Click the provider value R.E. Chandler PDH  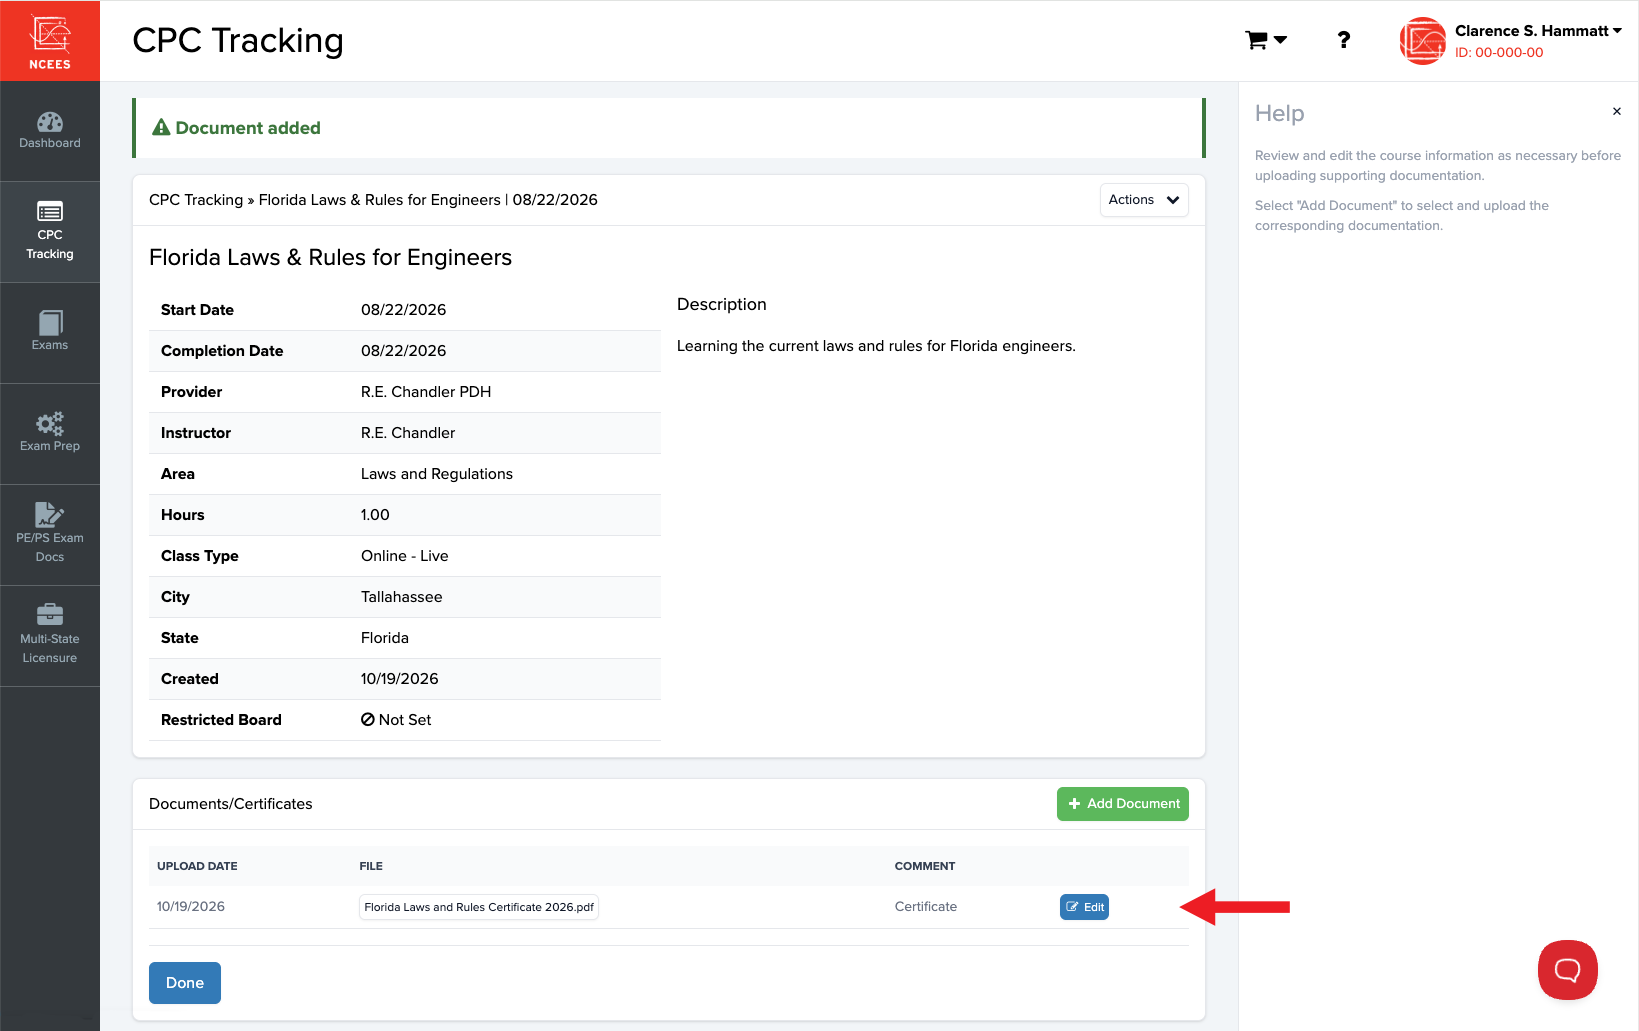(426, 392)
